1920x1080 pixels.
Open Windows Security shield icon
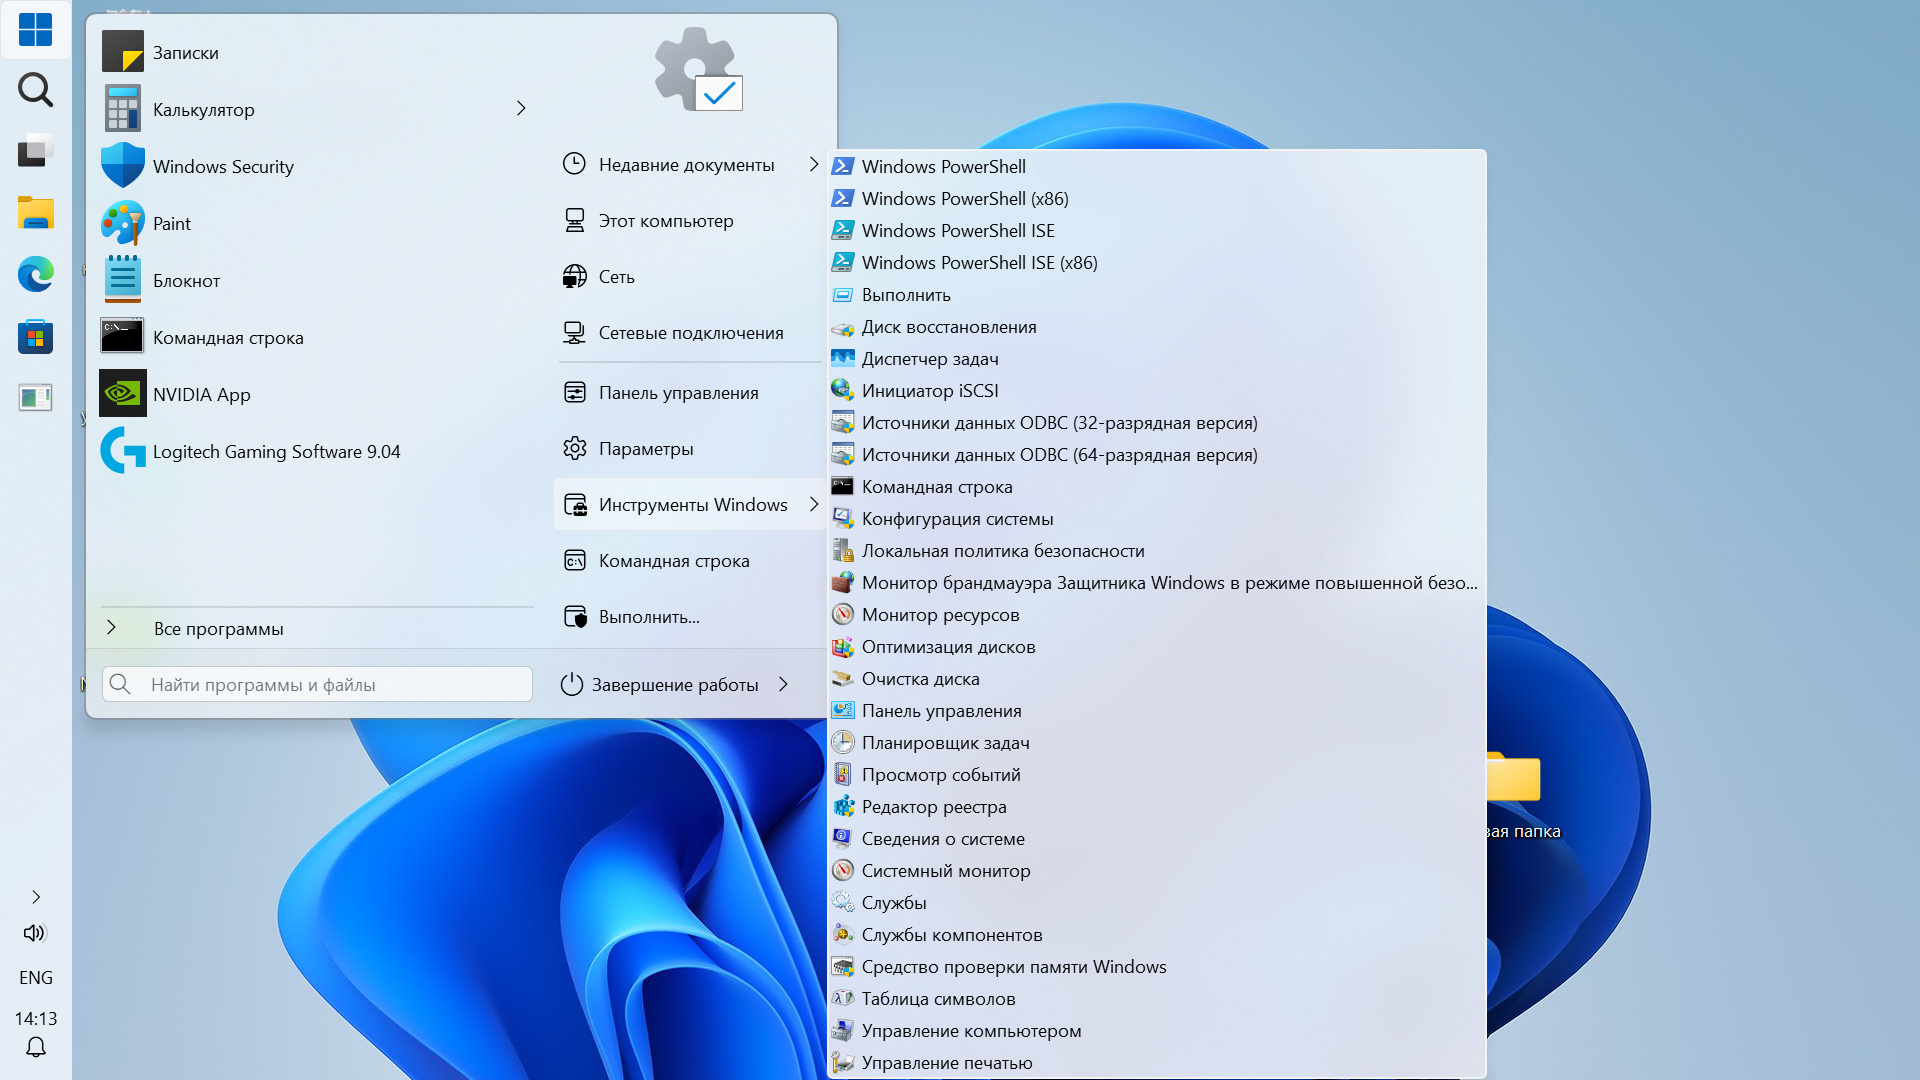(123, 166)
